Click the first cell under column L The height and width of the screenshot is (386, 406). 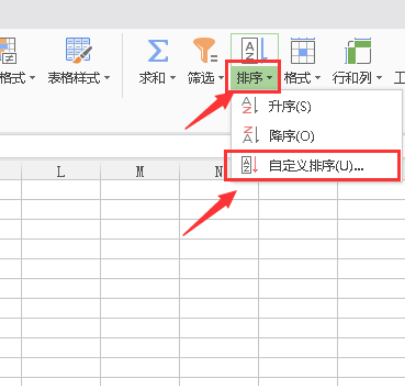pos(61,190)
